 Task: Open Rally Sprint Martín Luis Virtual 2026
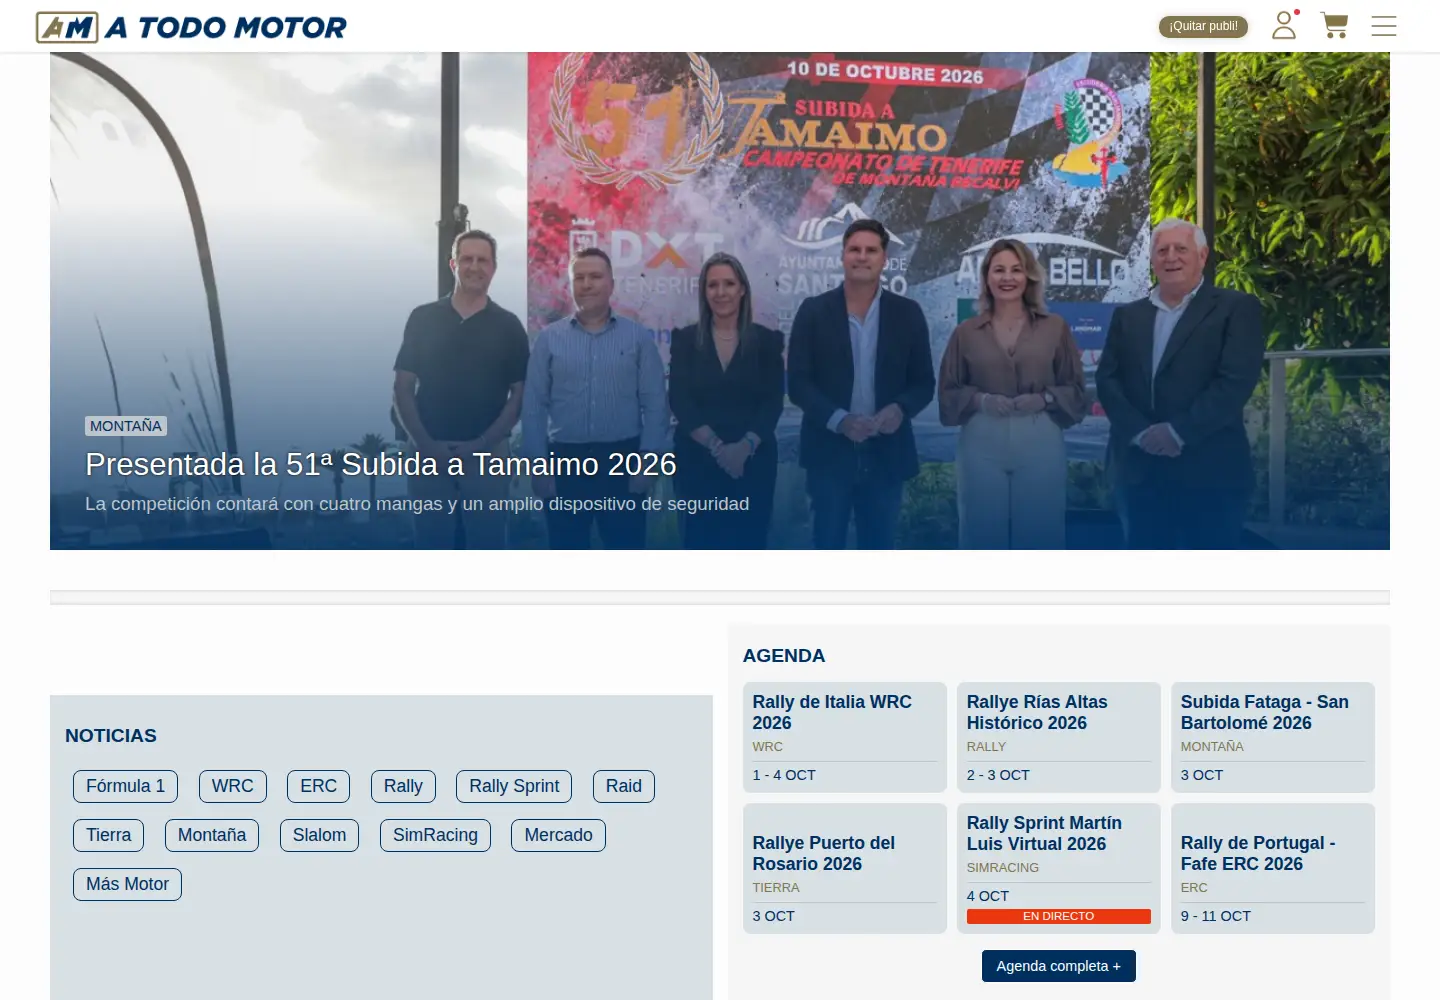[x=1059, y=868]
